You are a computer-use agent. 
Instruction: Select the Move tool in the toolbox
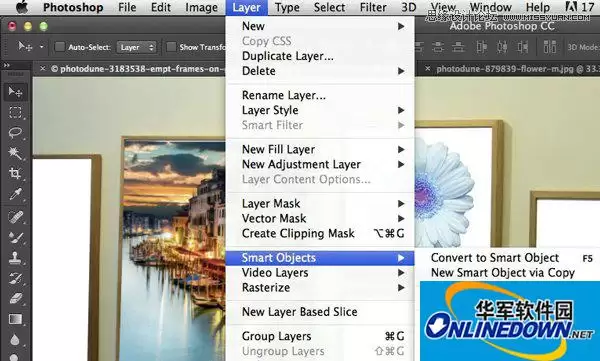(15, 92)
